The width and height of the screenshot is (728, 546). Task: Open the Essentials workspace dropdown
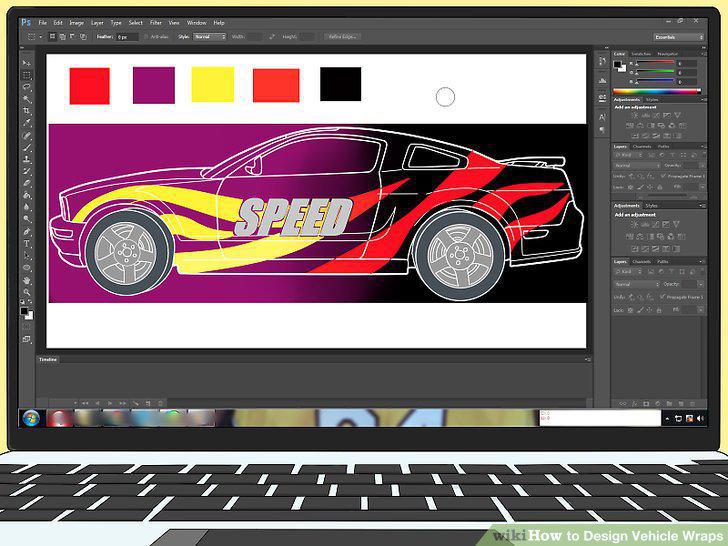click(x=679, y=37)
